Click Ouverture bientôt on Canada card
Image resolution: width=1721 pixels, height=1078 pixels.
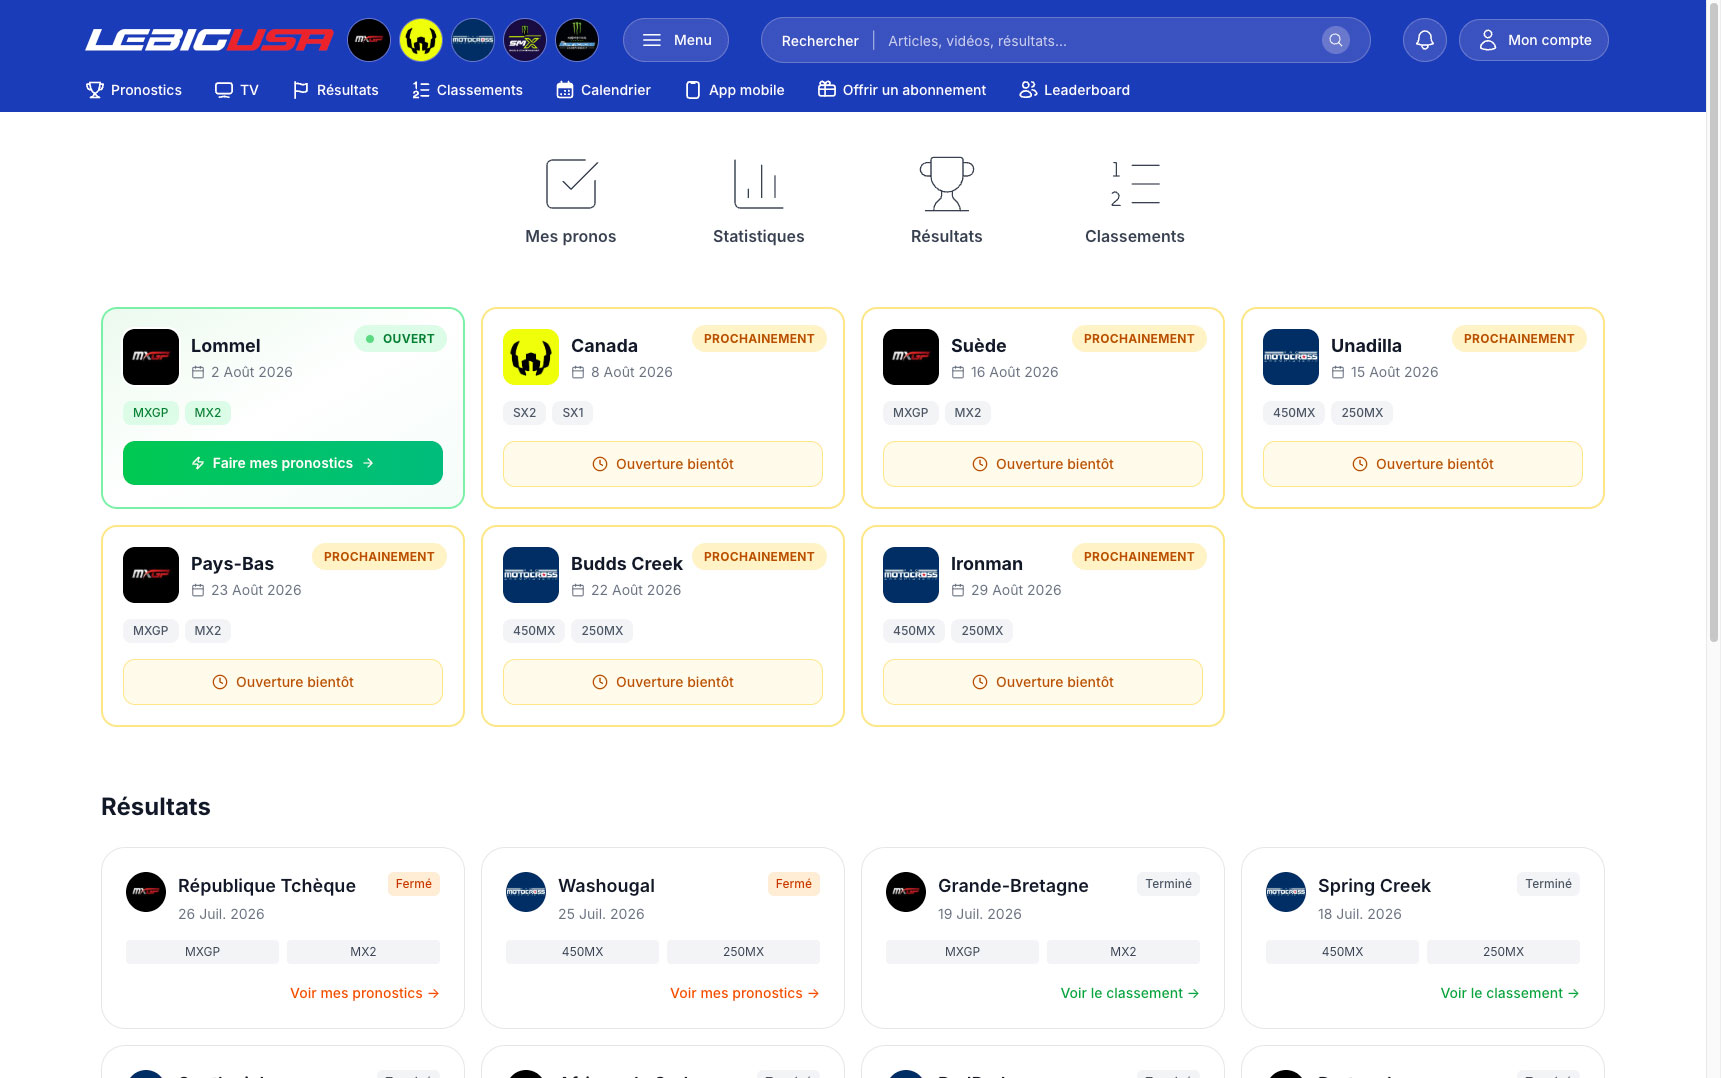click(663, 464)
